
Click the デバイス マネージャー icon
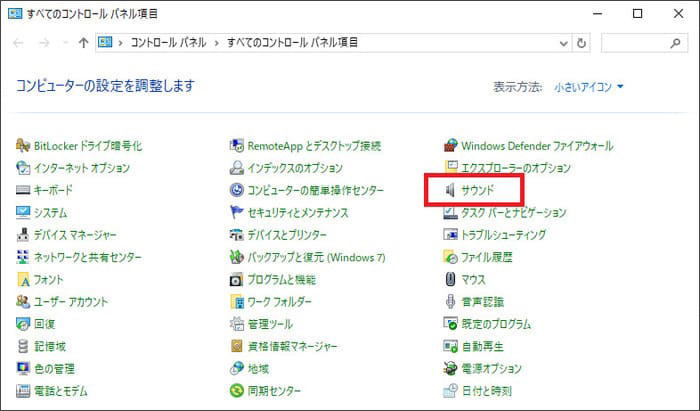23,235
